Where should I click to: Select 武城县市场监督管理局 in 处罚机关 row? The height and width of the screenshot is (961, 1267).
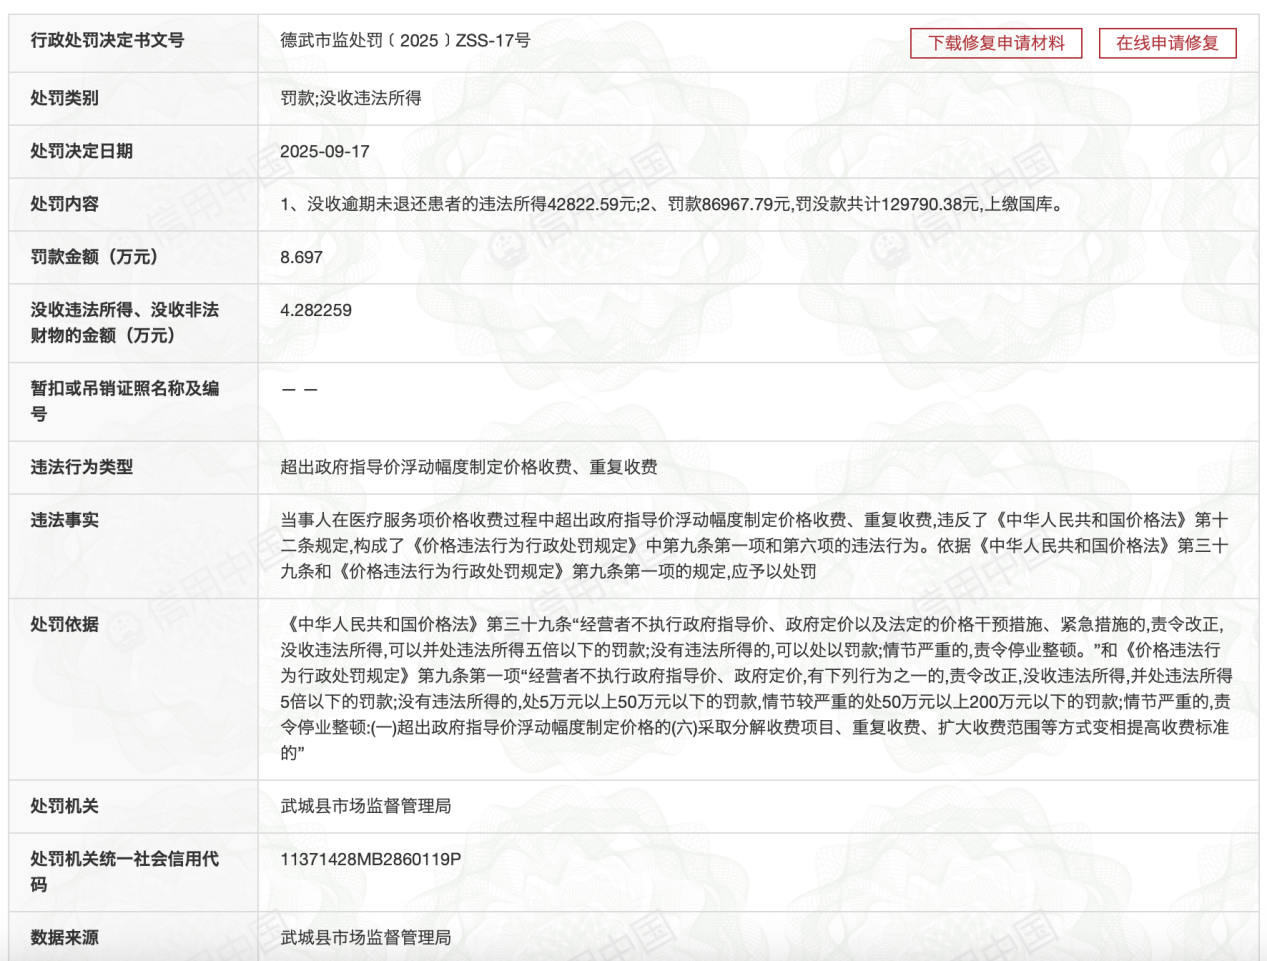coord(366,806)
